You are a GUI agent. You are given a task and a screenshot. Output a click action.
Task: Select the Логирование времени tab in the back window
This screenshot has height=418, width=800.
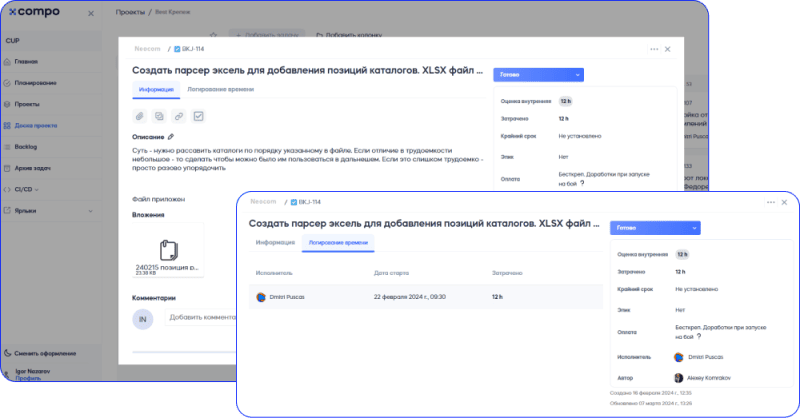click(220, 89)
